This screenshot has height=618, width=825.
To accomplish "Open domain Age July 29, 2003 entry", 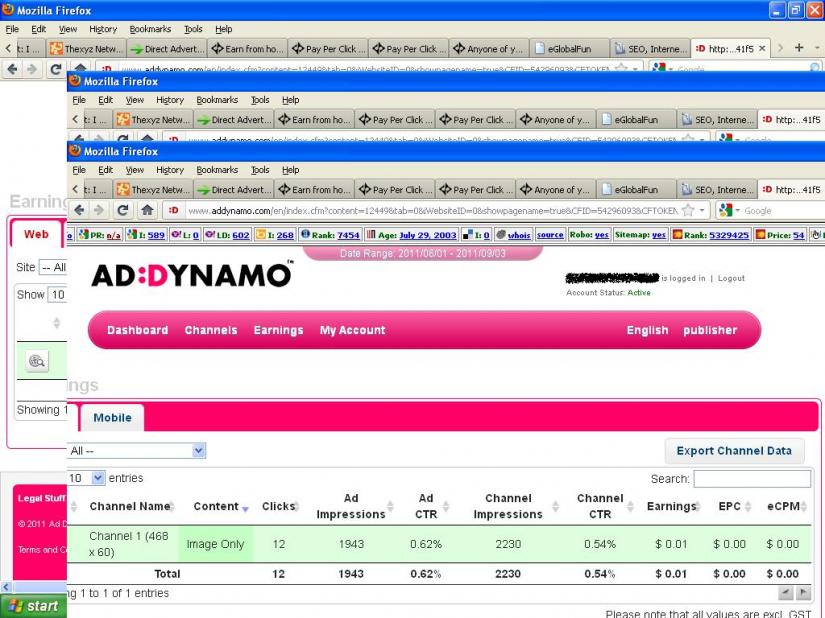I will (412, 235).
